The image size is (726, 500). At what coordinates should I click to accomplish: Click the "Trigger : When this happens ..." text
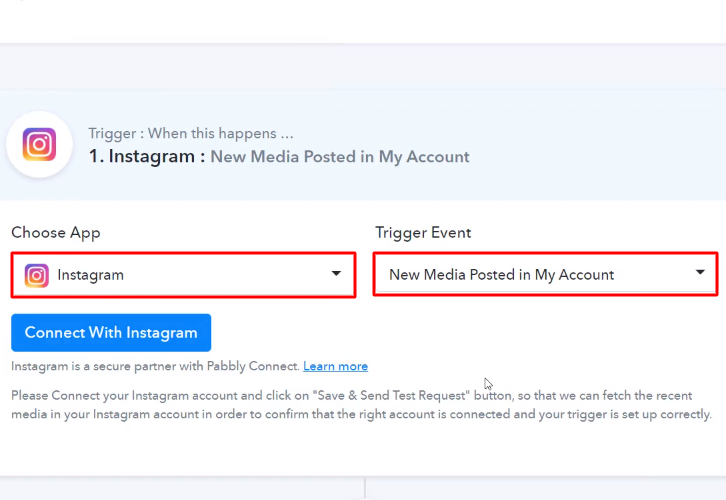[190, 133]
